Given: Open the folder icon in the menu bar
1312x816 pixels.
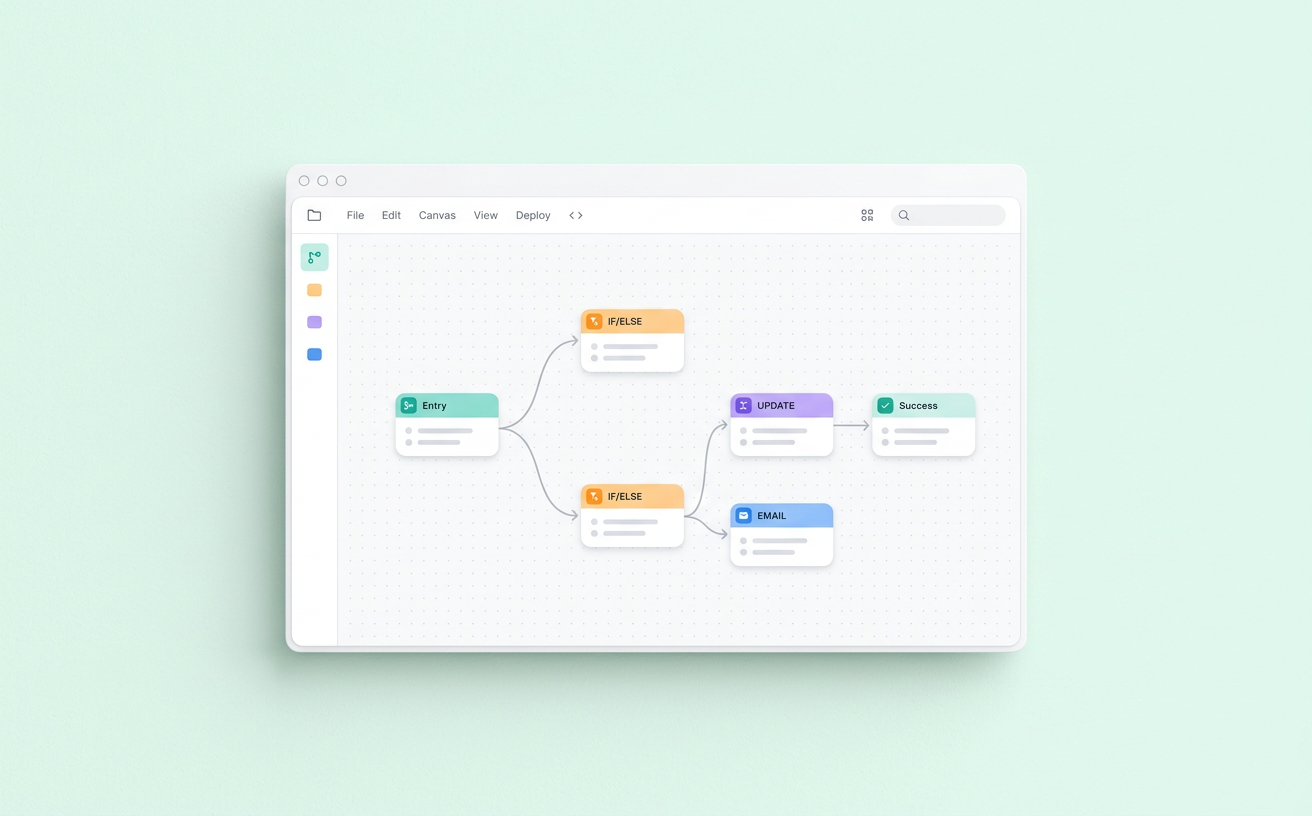Looking at the screenshot, I should tap(314, 215).
